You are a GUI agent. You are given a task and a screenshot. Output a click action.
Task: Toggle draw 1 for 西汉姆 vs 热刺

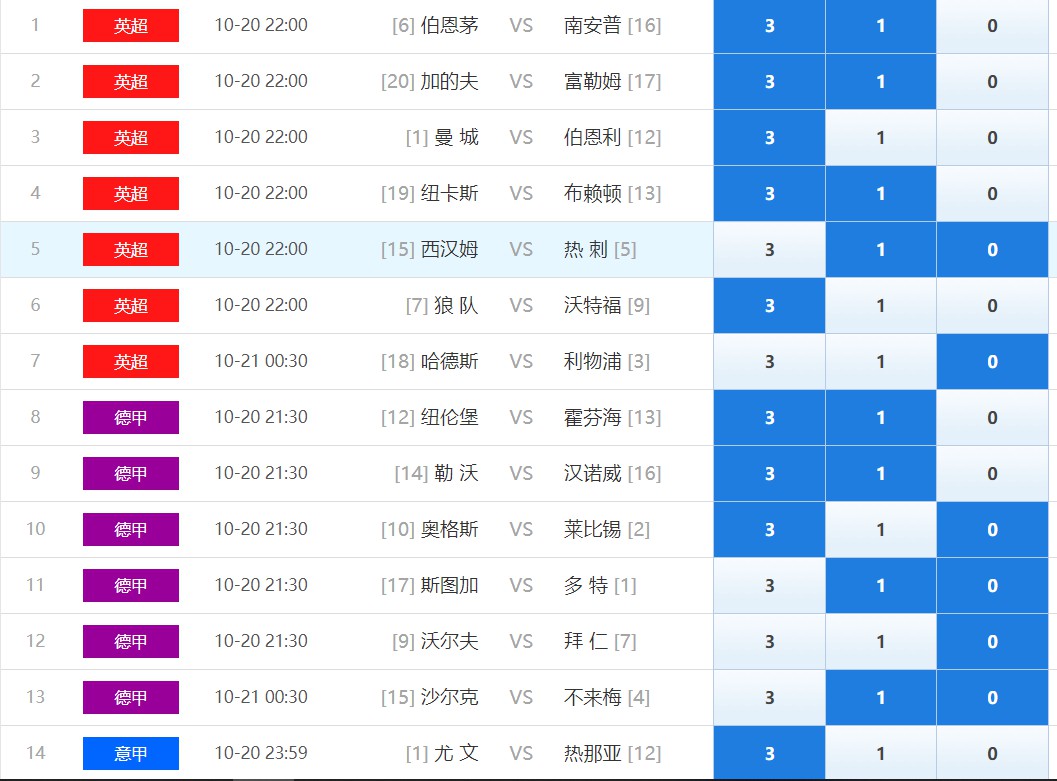(880, 249)
